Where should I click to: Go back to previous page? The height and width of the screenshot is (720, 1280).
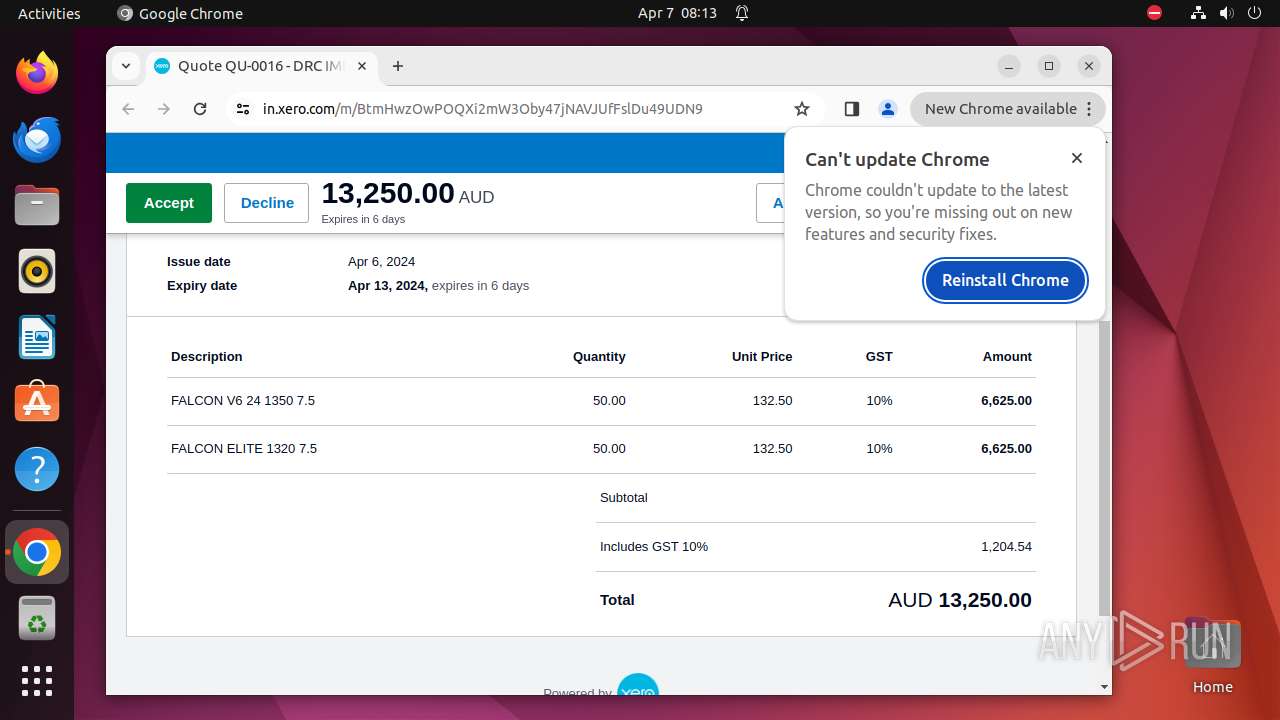[x=128, y=109]
